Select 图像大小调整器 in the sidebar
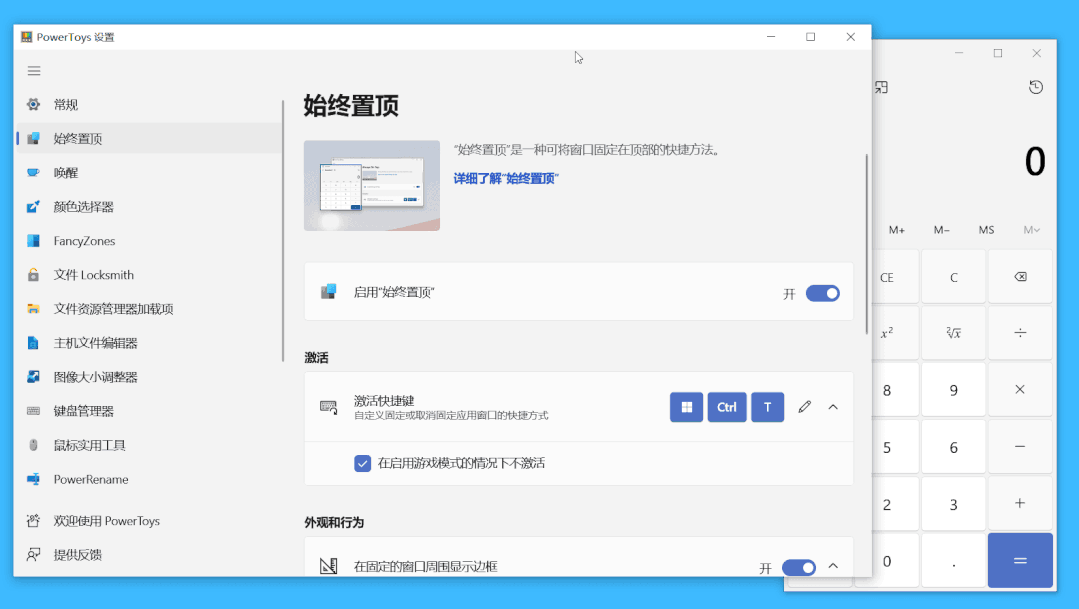 click(x=148, y=377)
